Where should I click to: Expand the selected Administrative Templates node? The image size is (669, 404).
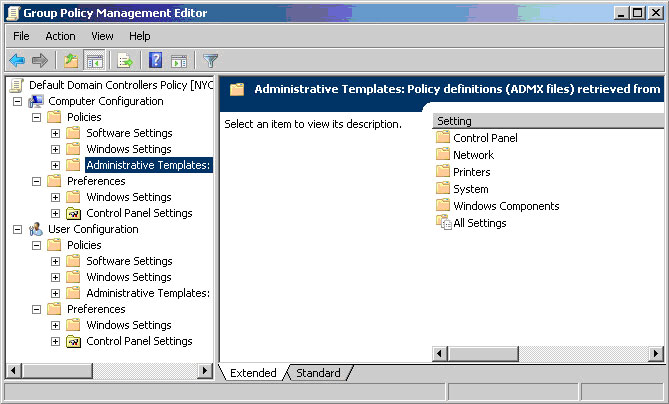[x=55, y=166]
